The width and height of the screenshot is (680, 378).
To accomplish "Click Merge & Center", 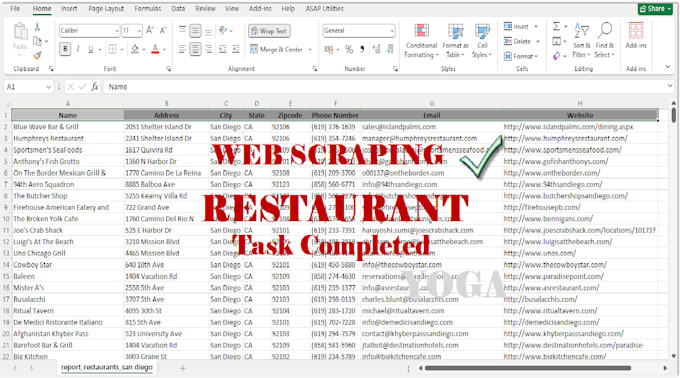I will tap(276, 49).
